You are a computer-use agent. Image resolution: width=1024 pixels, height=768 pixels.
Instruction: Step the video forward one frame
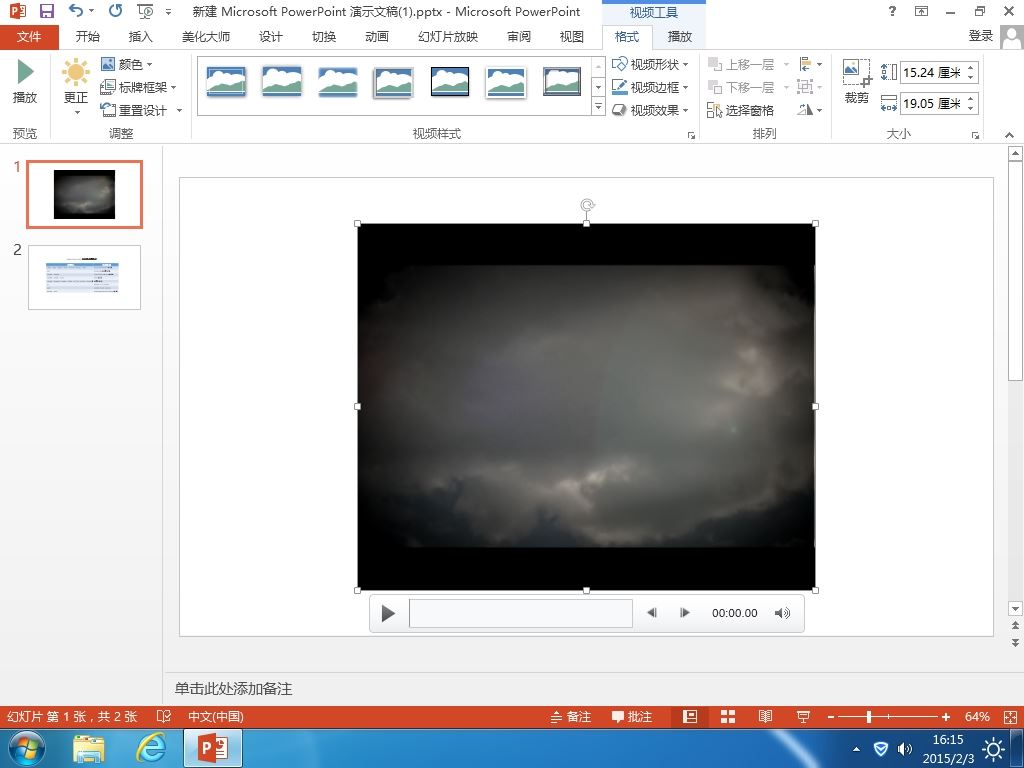[x=684, y=613]
